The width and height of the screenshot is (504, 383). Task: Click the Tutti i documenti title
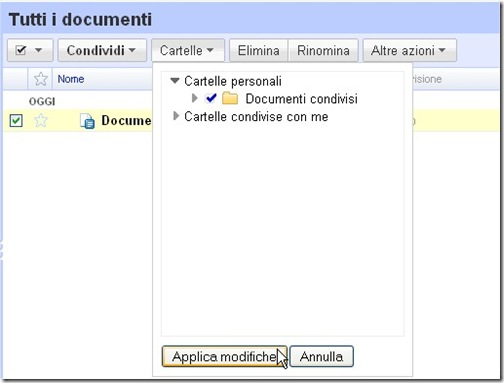(80, 19)
